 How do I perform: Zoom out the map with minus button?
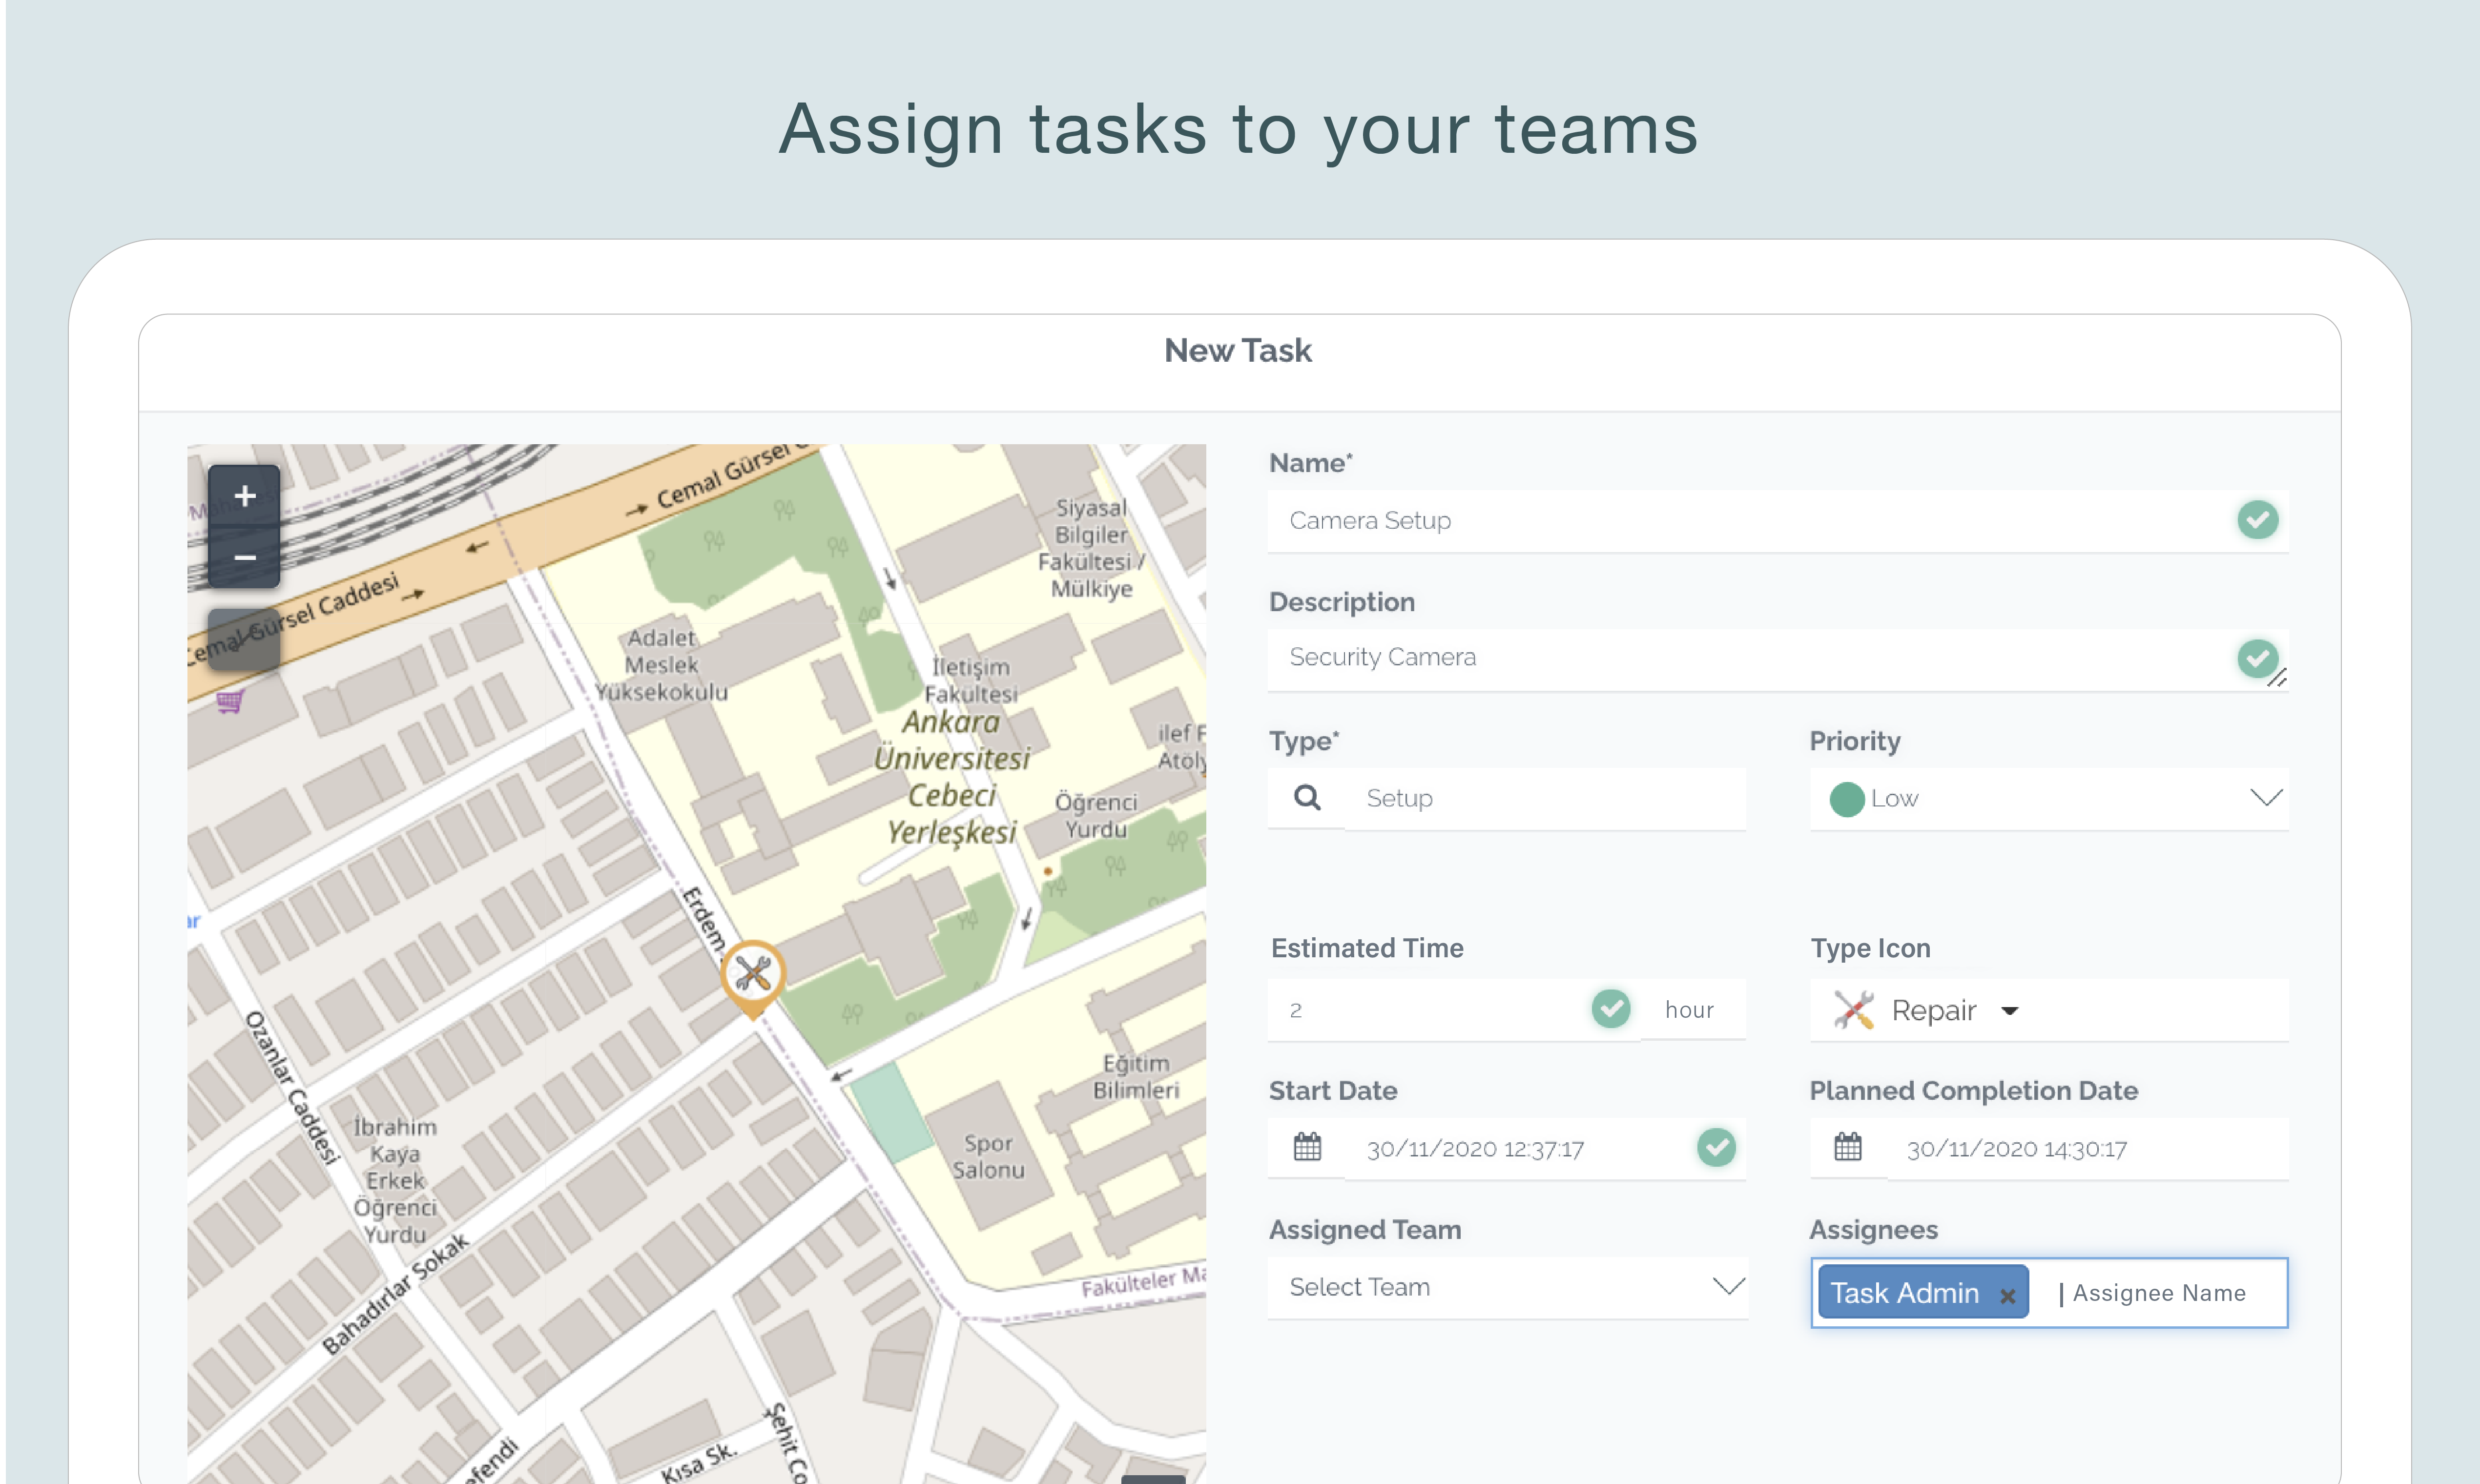(244, 557)
